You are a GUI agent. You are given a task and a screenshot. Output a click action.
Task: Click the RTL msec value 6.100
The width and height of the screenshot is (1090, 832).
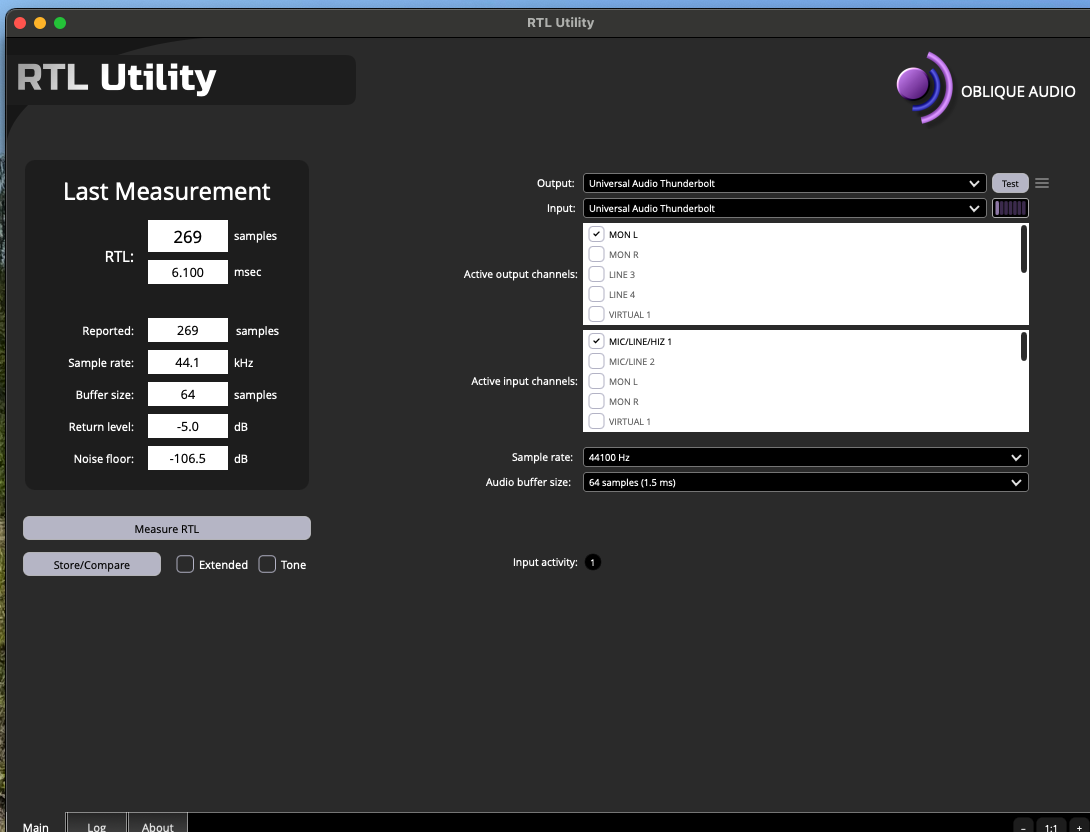point(188,272)
